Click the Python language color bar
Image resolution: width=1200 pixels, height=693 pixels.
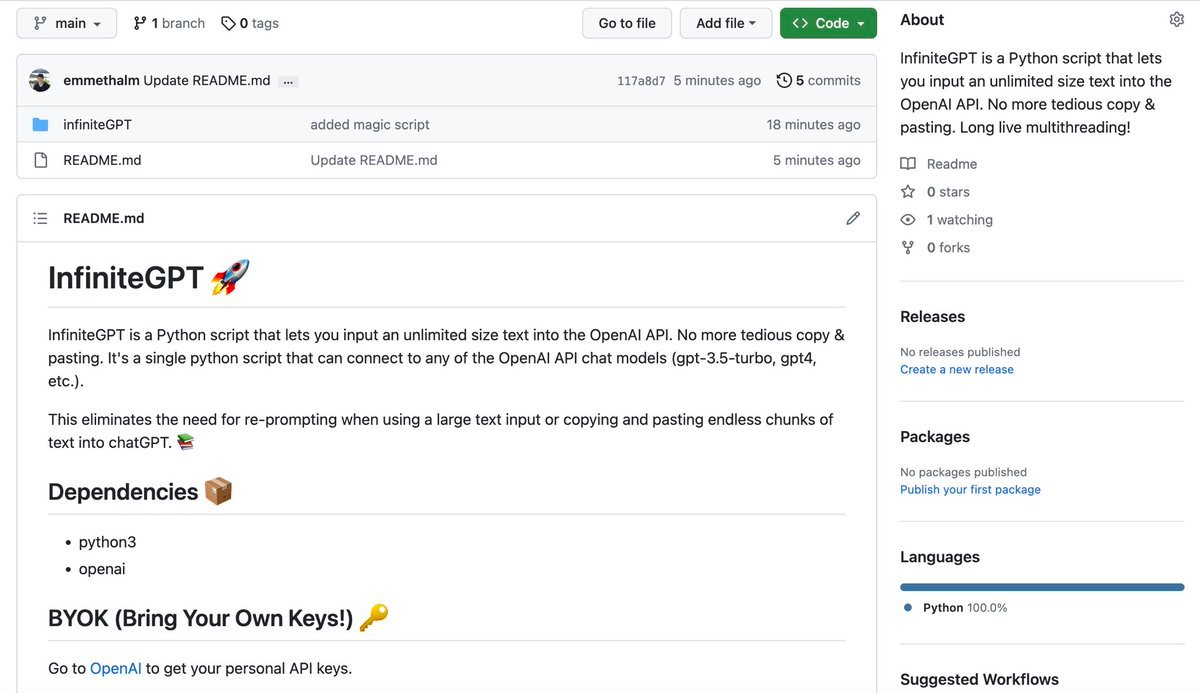pyautogui.click(x=1042, y=587)
